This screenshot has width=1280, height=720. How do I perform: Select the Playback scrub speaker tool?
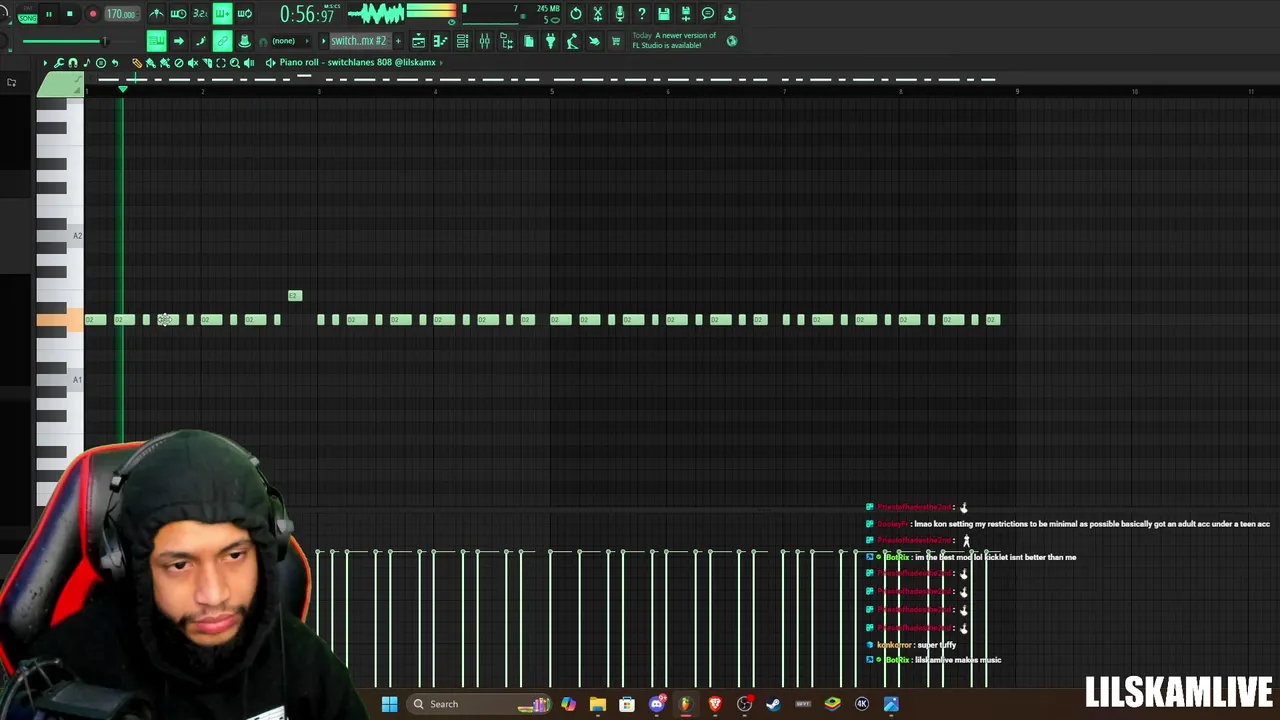coord(249,63)
